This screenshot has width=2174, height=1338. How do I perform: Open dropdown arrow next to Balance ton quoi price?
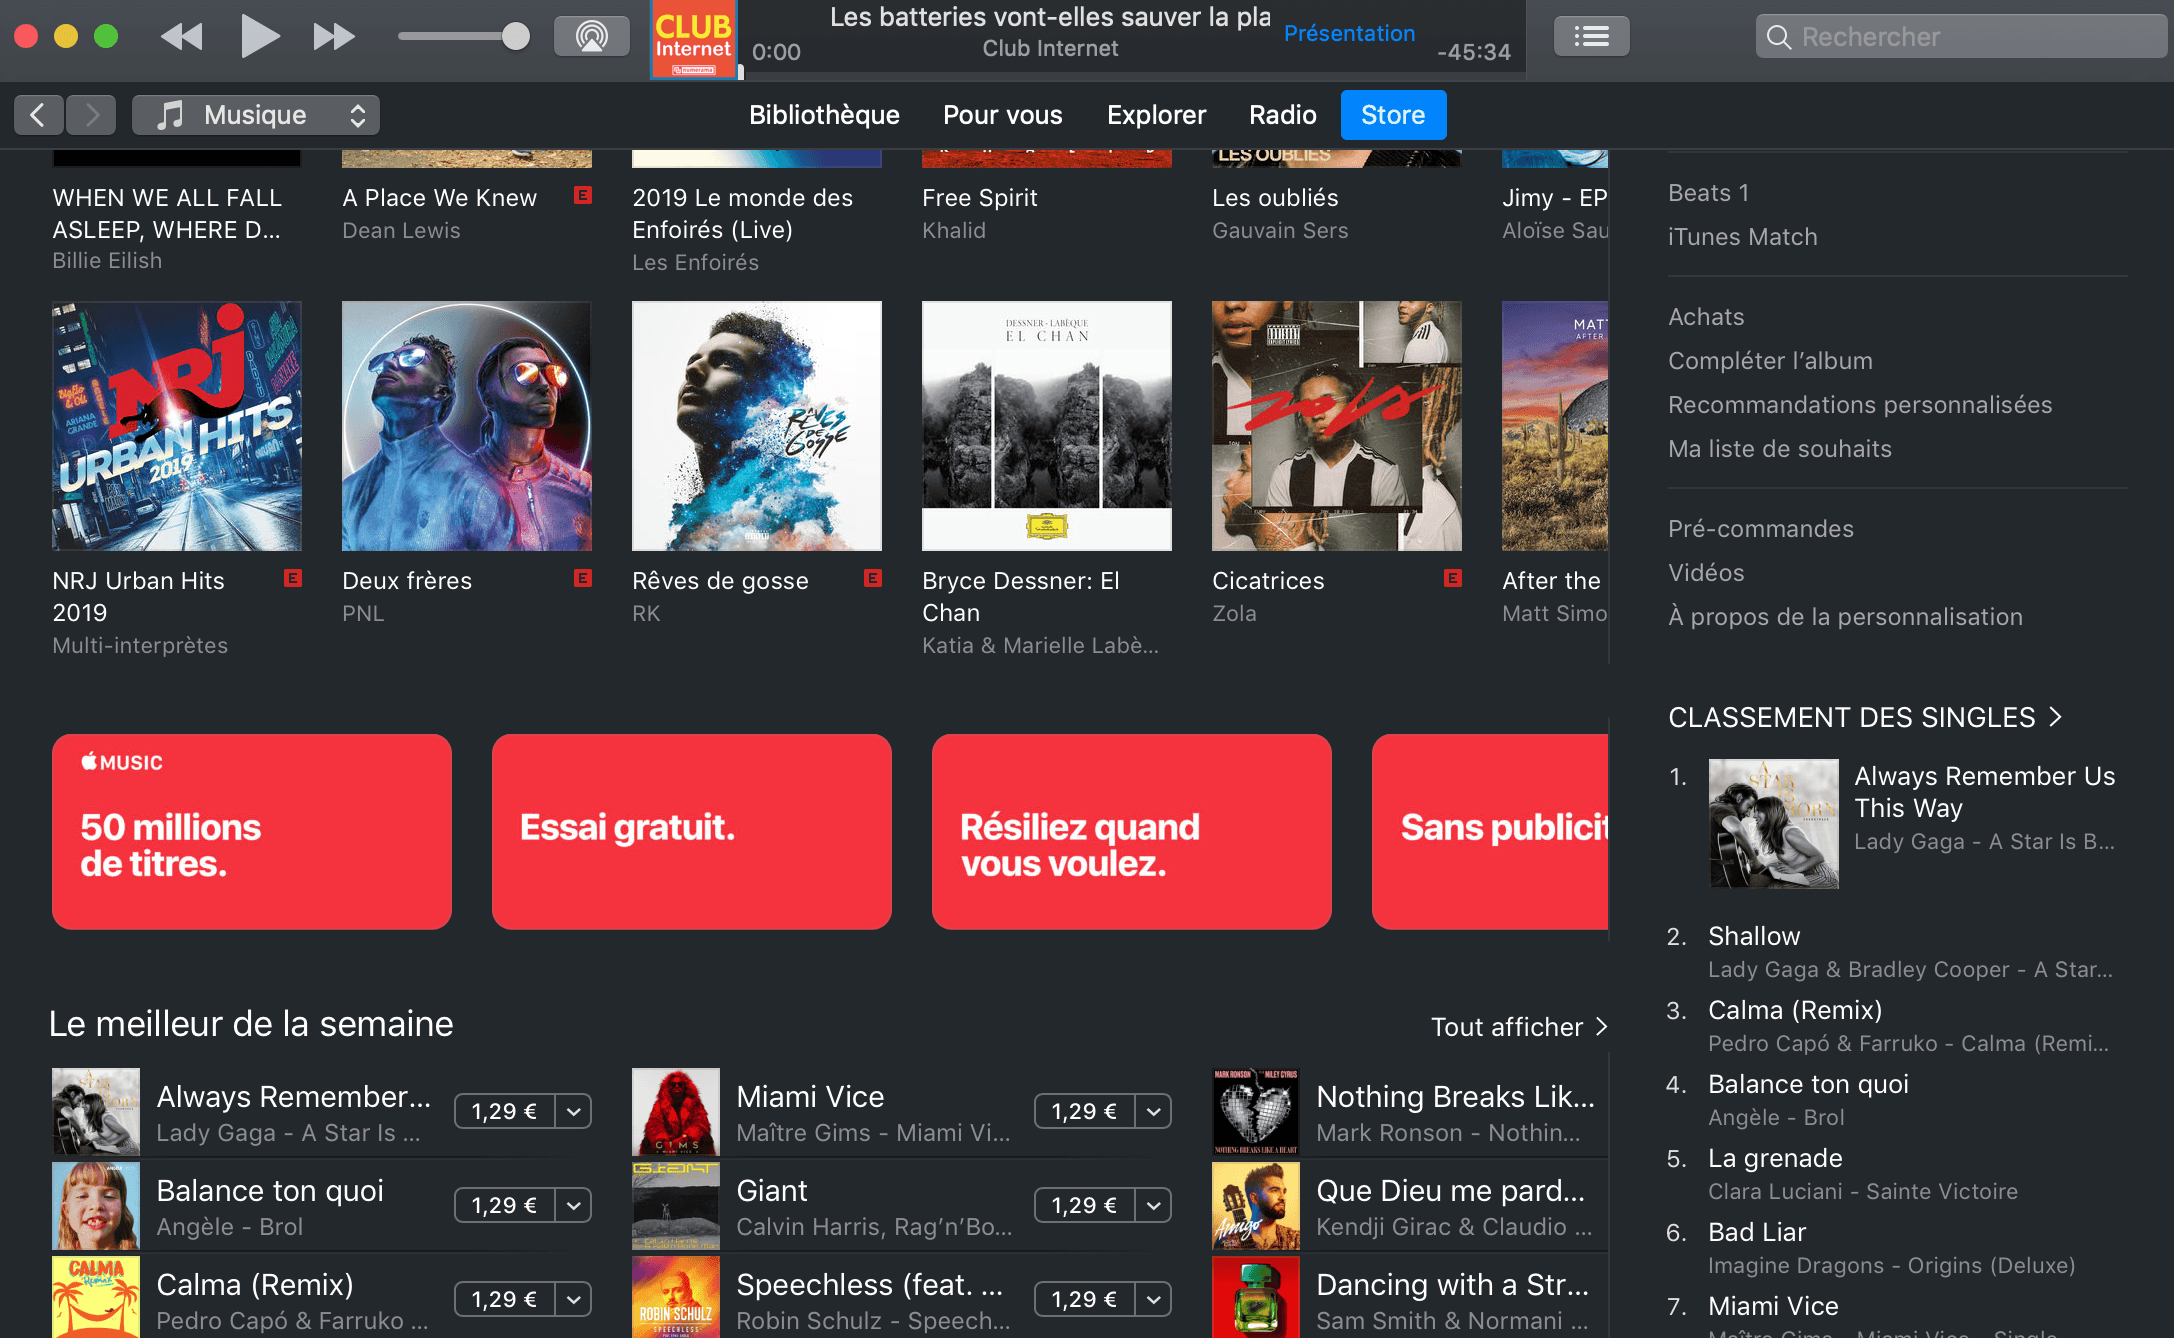[x=574, y=1205]
